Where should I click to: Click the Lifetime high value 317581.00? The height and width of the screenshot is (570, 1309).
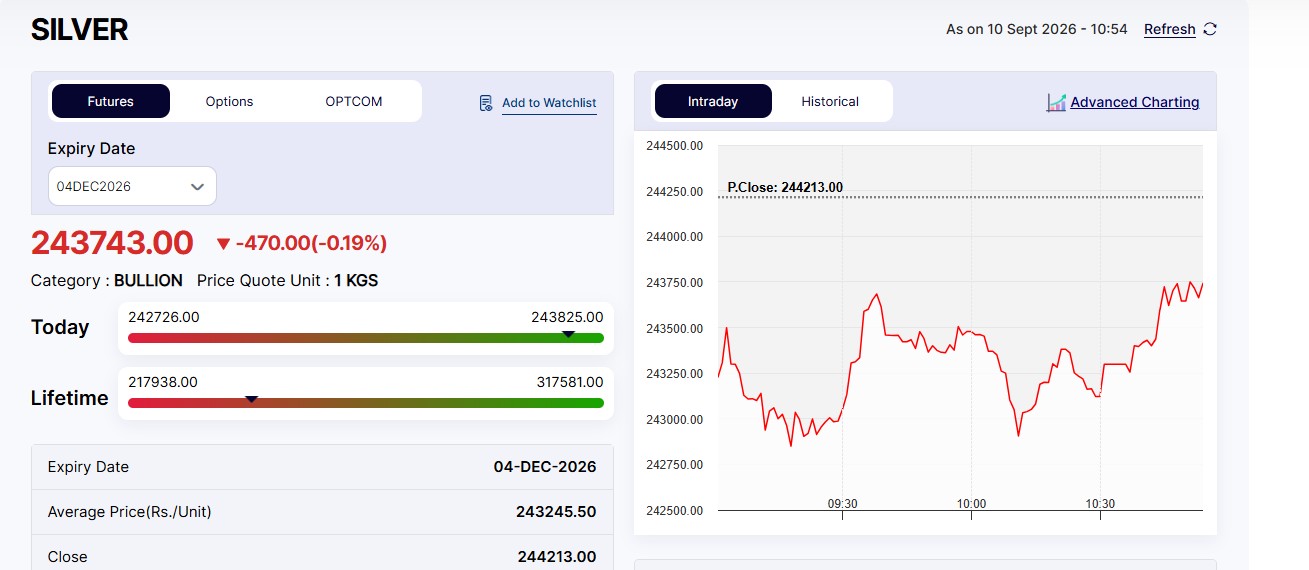pos(570,382)
